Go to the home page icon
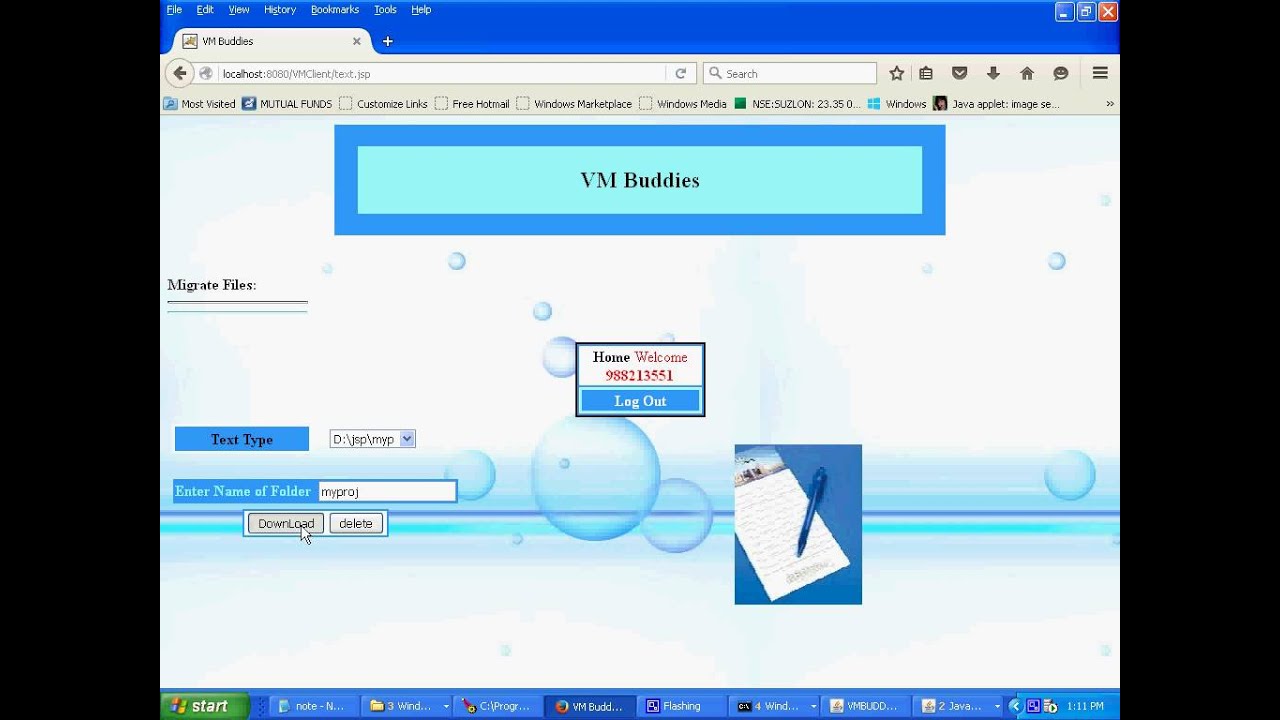Image resolution: width=1280 pixels, height=720 pixels. [x=1027, y=73]
